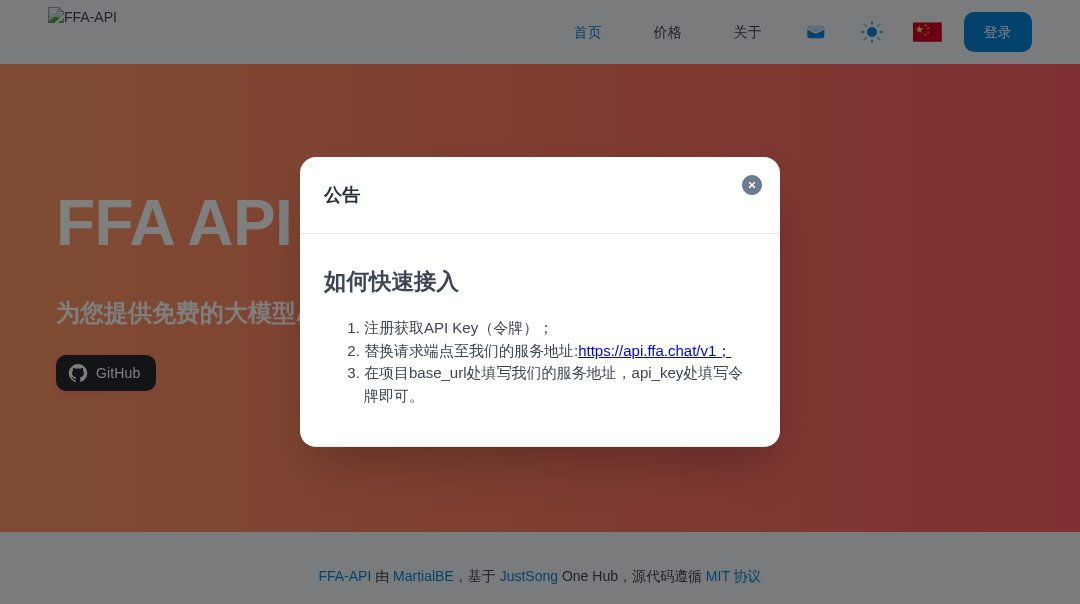This screenshot has height=604, width=1080.
Task: Open the MIT 协议 license link
Action: (x=733, y=576)
